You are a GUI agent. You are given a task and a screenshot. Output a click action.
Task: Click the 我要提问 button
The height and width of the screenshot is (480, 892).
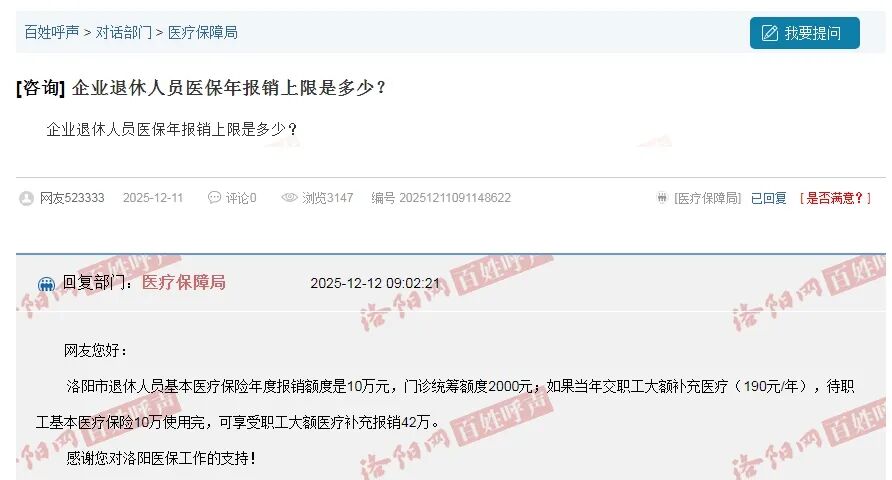point(804,33)
